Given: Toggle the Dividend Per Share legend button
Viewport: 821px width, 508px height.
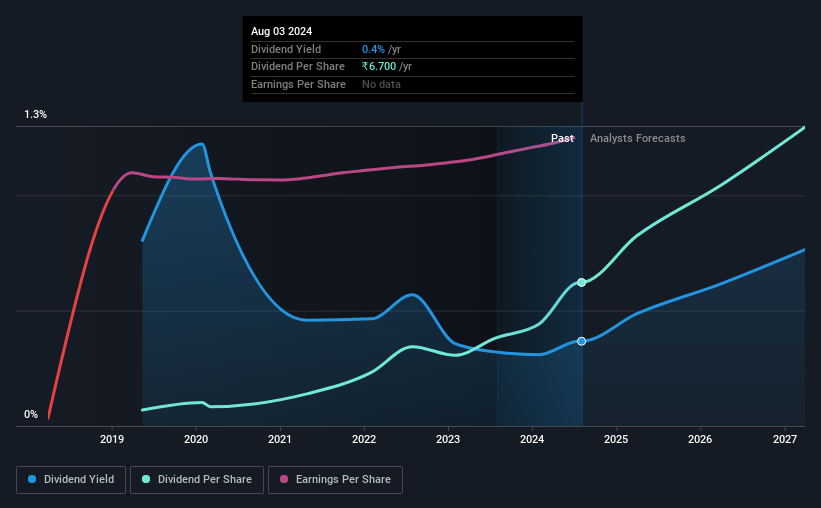Looking at the screenshot, I should pyautogui.click(x=197, y=480).
